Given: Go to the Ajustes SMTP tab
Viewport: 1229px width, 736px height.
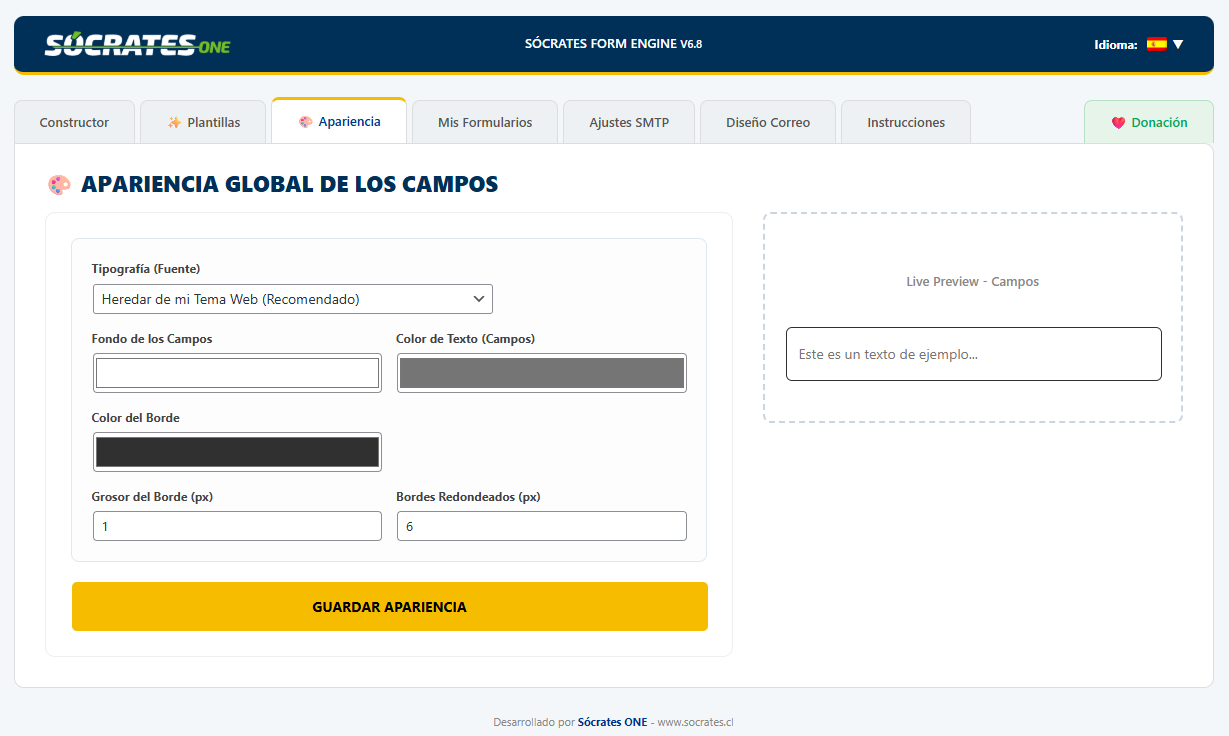Looking at the screenshot, I should point(629,122).
